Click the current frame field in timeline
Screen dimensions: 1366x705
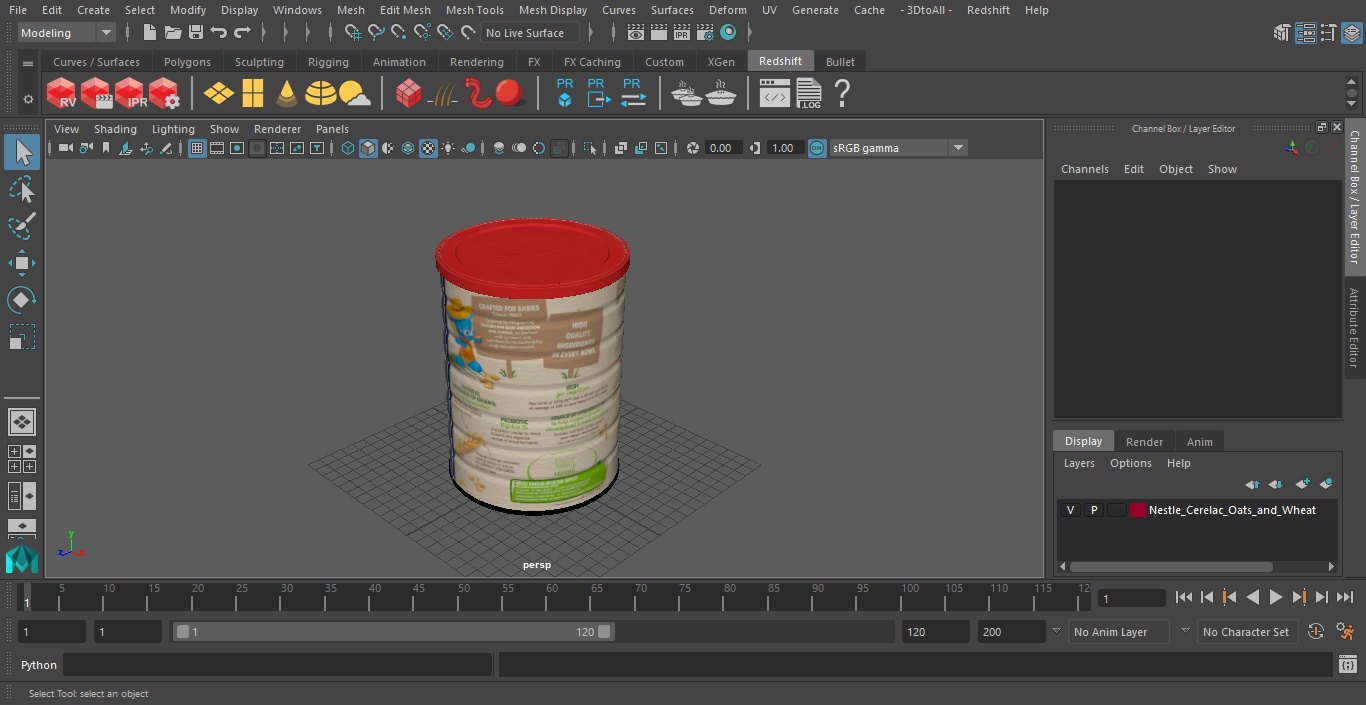[1131, 598]
